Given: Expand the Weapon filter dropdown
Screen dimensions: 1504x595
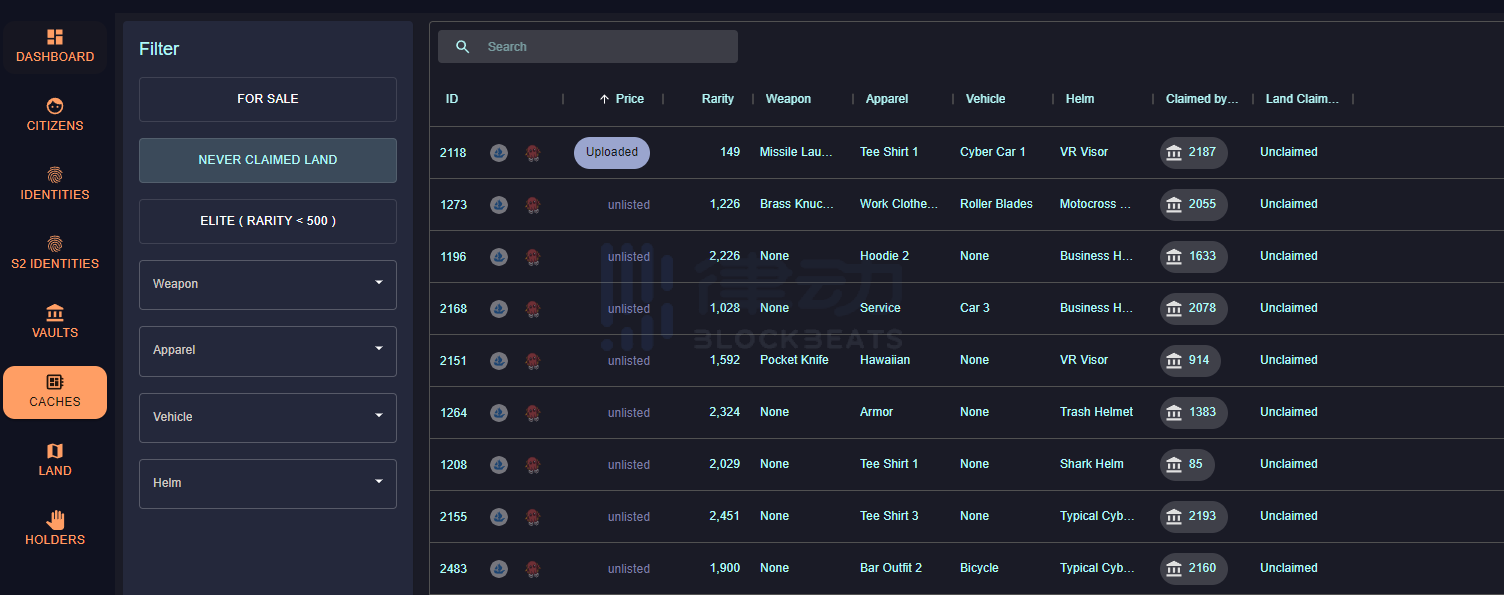Looking at the screenshot, I should coord(268,284).
